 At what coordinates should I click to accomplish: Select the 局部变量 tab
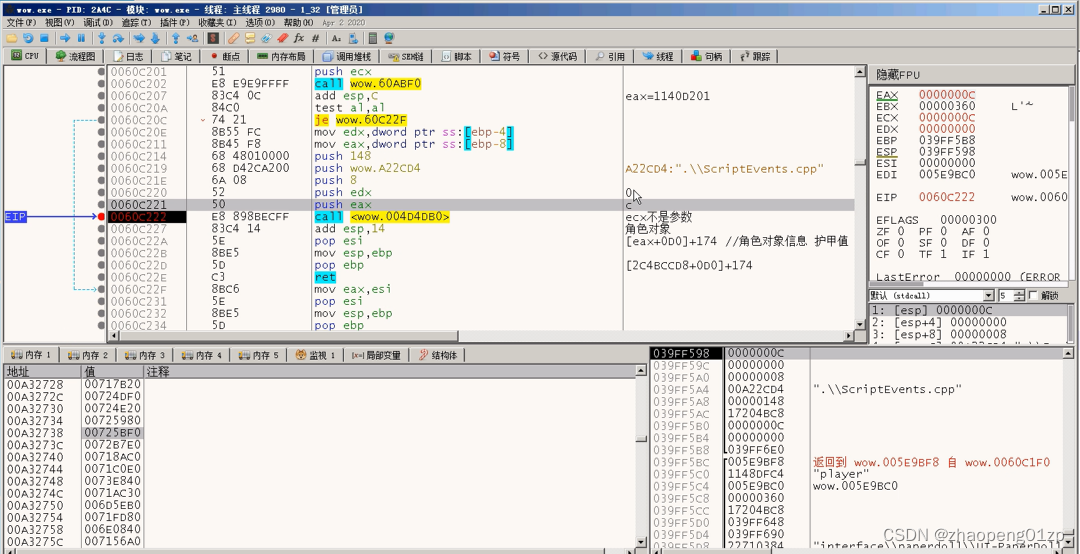tap(376, 356)
